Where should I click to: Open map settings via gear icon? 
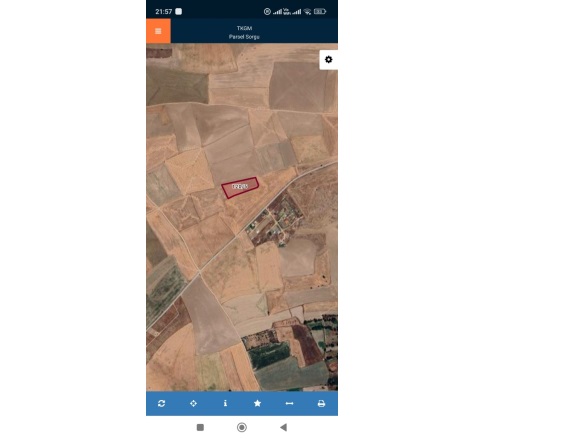[329, 60]
